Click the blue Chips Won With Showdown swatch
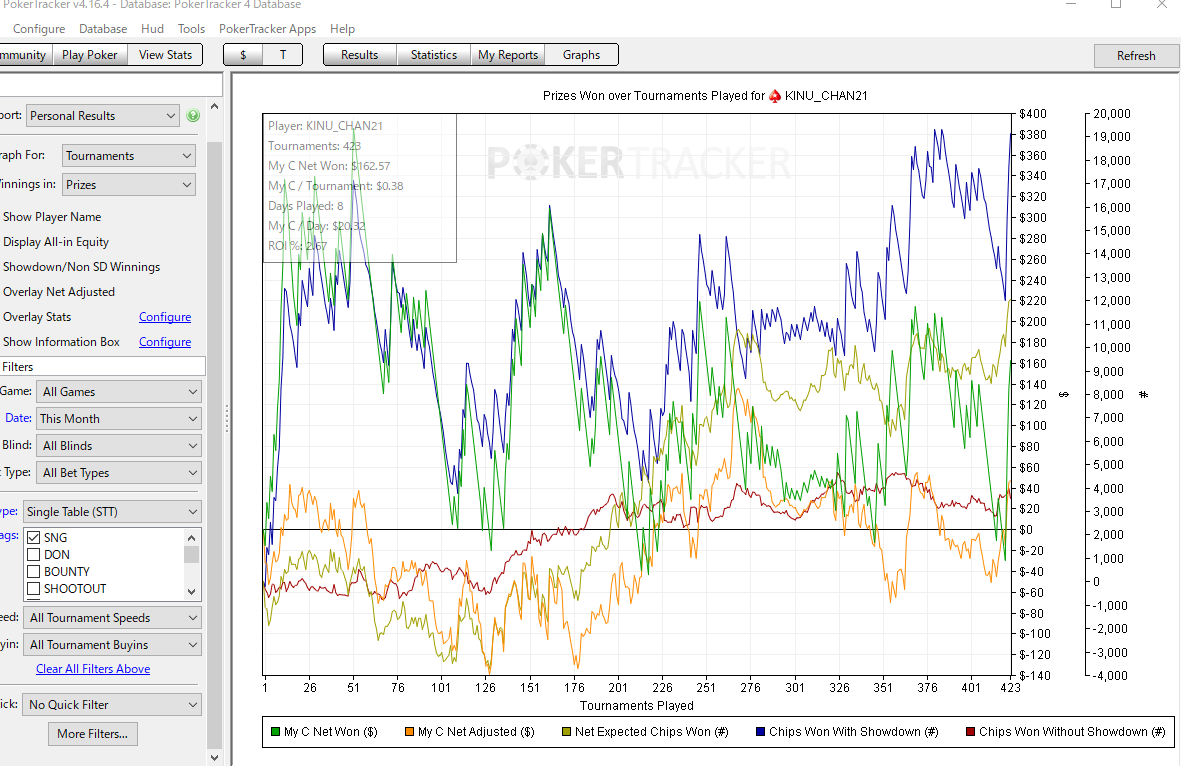Viewport: 1181px width, 766px height. tap(760, 731)
